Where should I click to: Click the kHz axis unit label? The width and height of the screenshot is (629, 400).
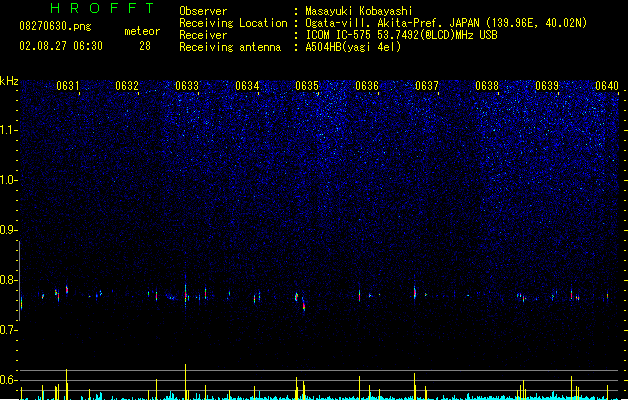pyautogui.click(x=9, y=81)
